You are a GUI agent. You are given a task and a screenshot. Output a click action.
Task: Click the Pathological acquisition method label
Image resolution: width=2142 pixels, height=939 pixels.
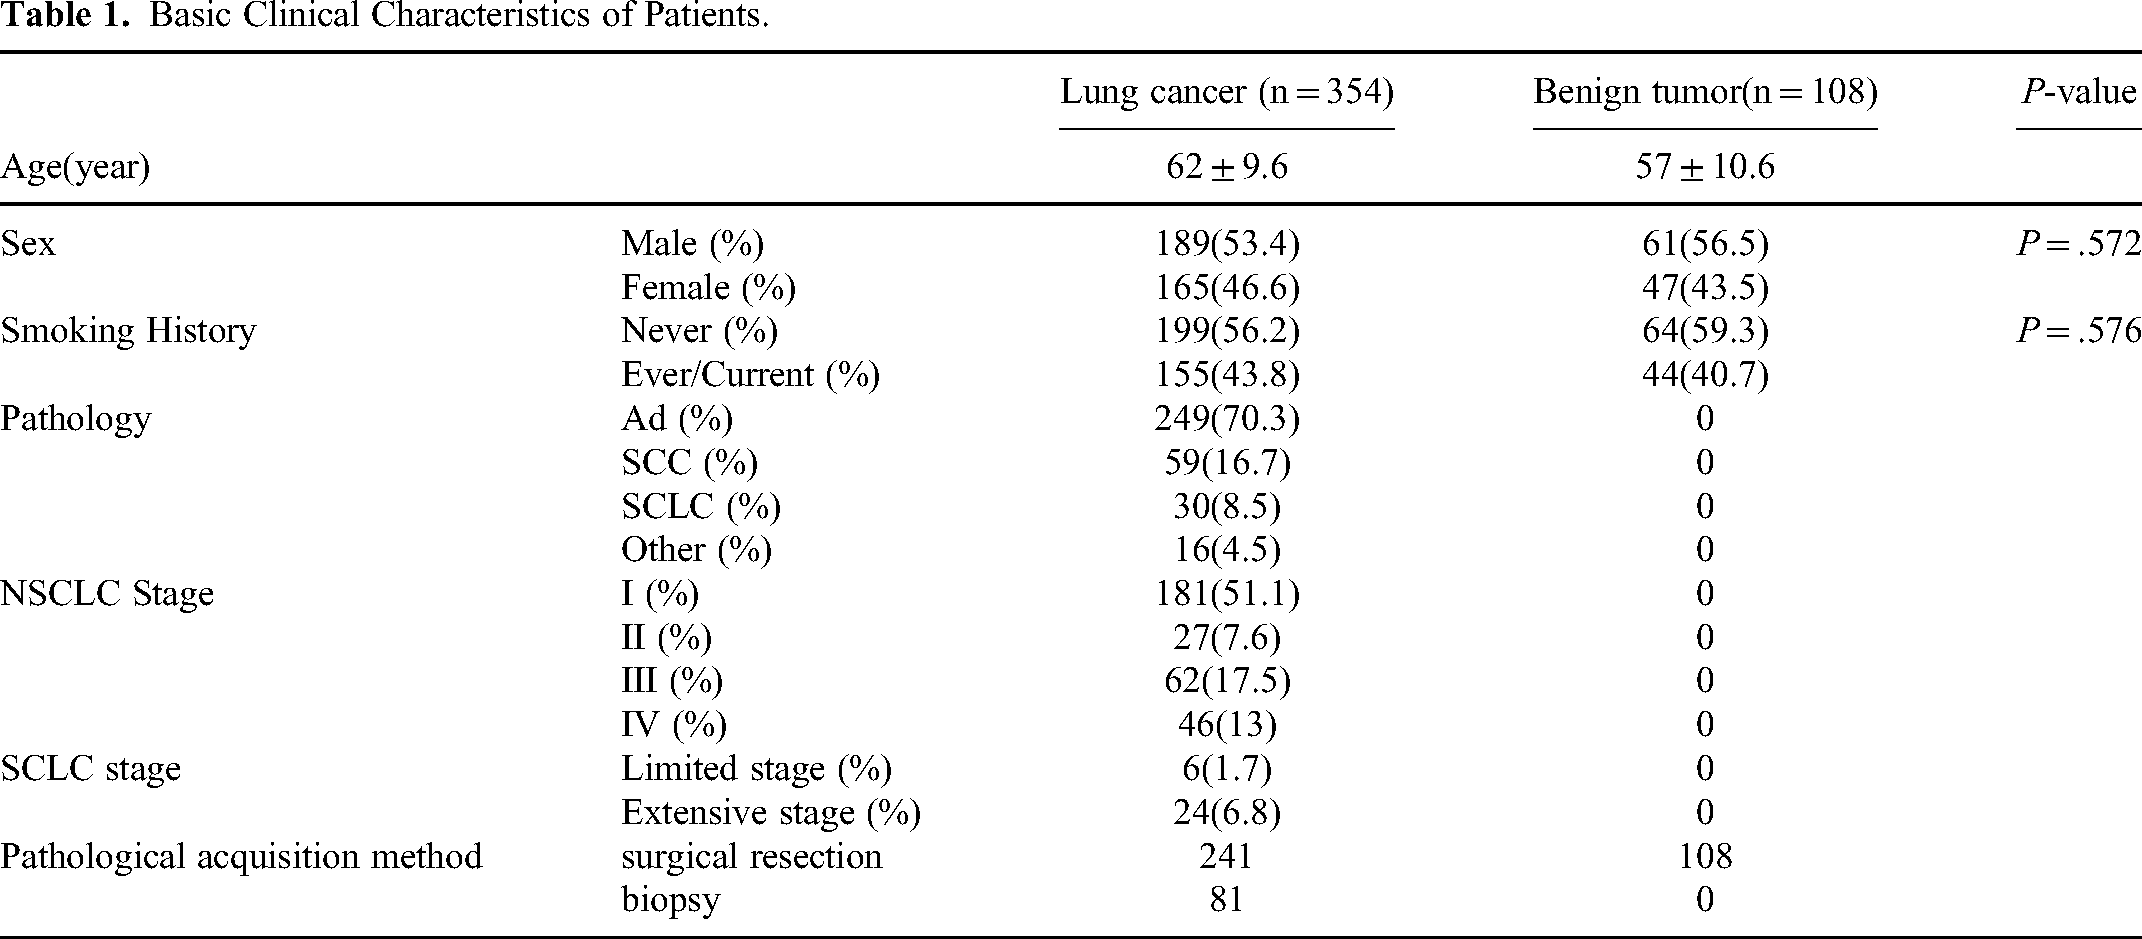[241, 857]
